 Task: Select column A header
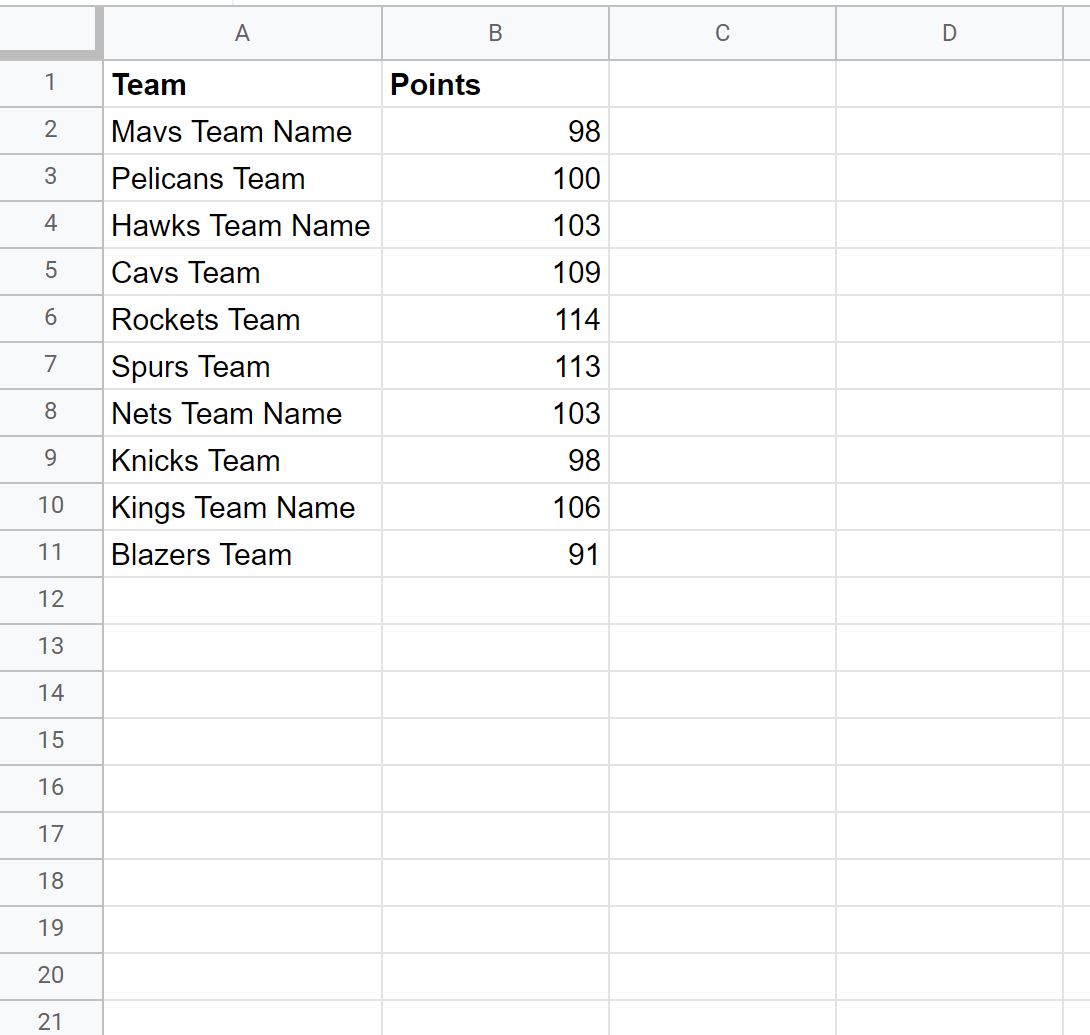pyautogui.click(x=242, y=33)
